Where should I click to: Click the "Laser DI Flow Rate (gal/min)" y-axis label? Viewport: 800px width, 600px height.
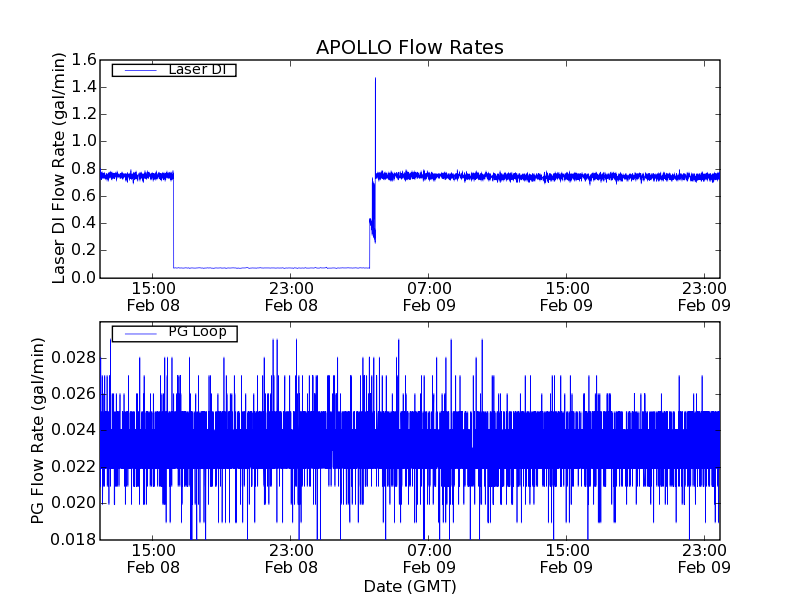(59, 169)
